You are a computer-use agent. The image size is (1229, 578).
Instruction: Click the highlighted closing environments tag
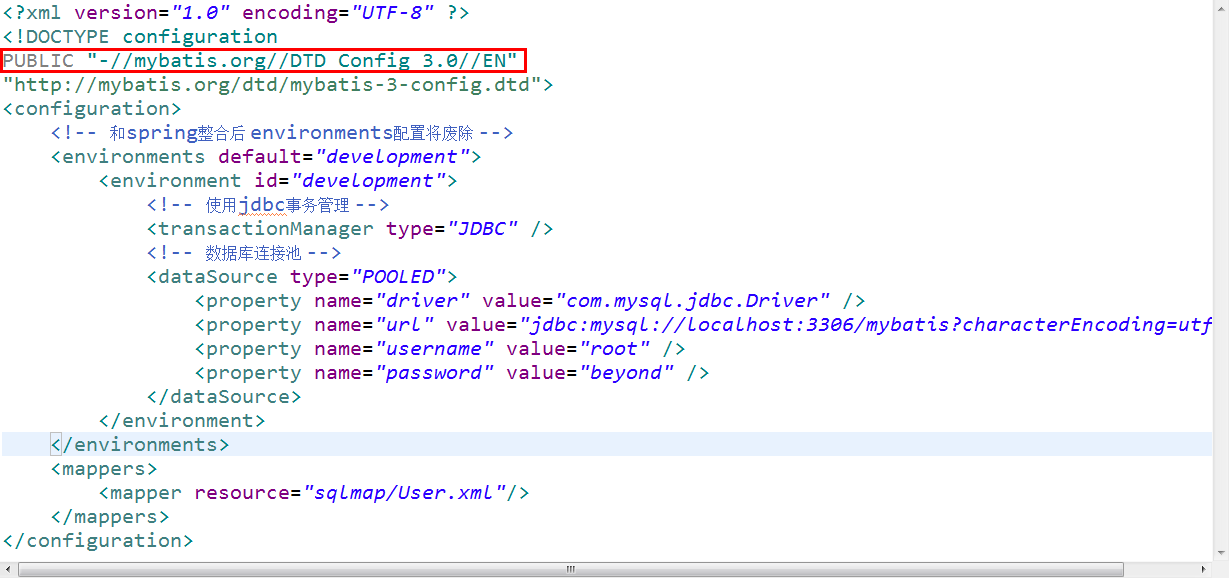click(x=140, y=445)
